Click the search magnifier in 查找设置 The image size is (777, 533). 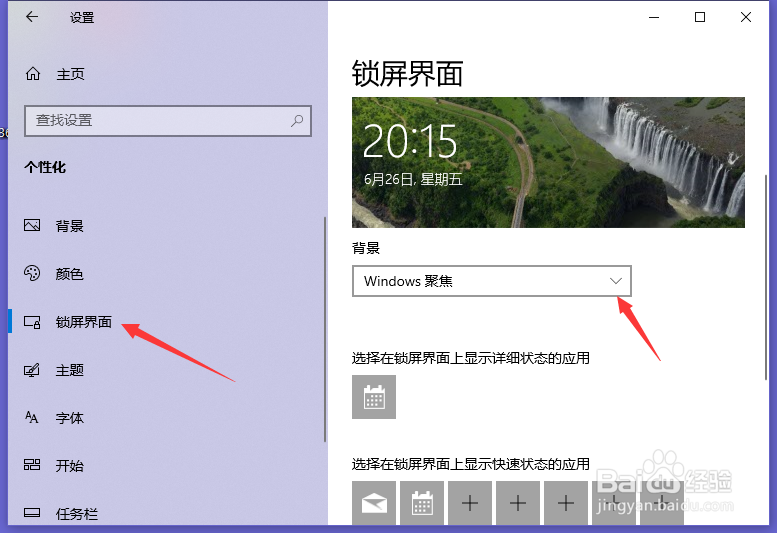coord(297,120)
